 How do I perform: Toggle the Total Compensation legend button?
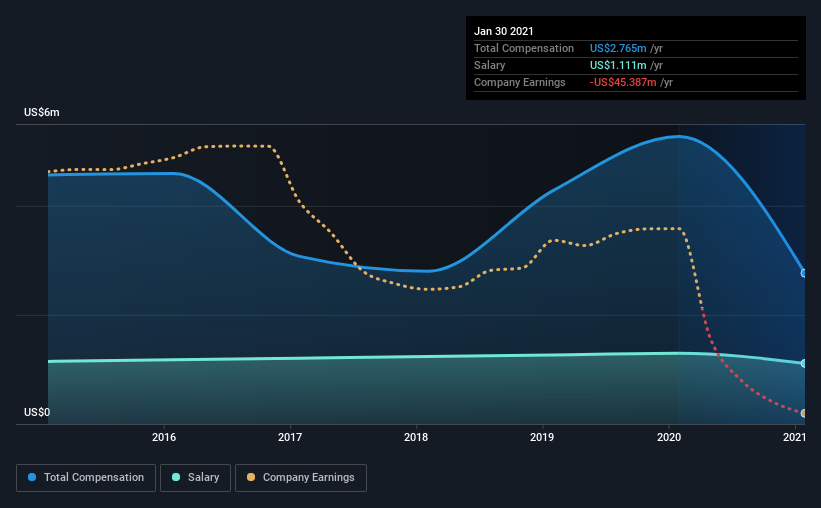click(86, 478)
